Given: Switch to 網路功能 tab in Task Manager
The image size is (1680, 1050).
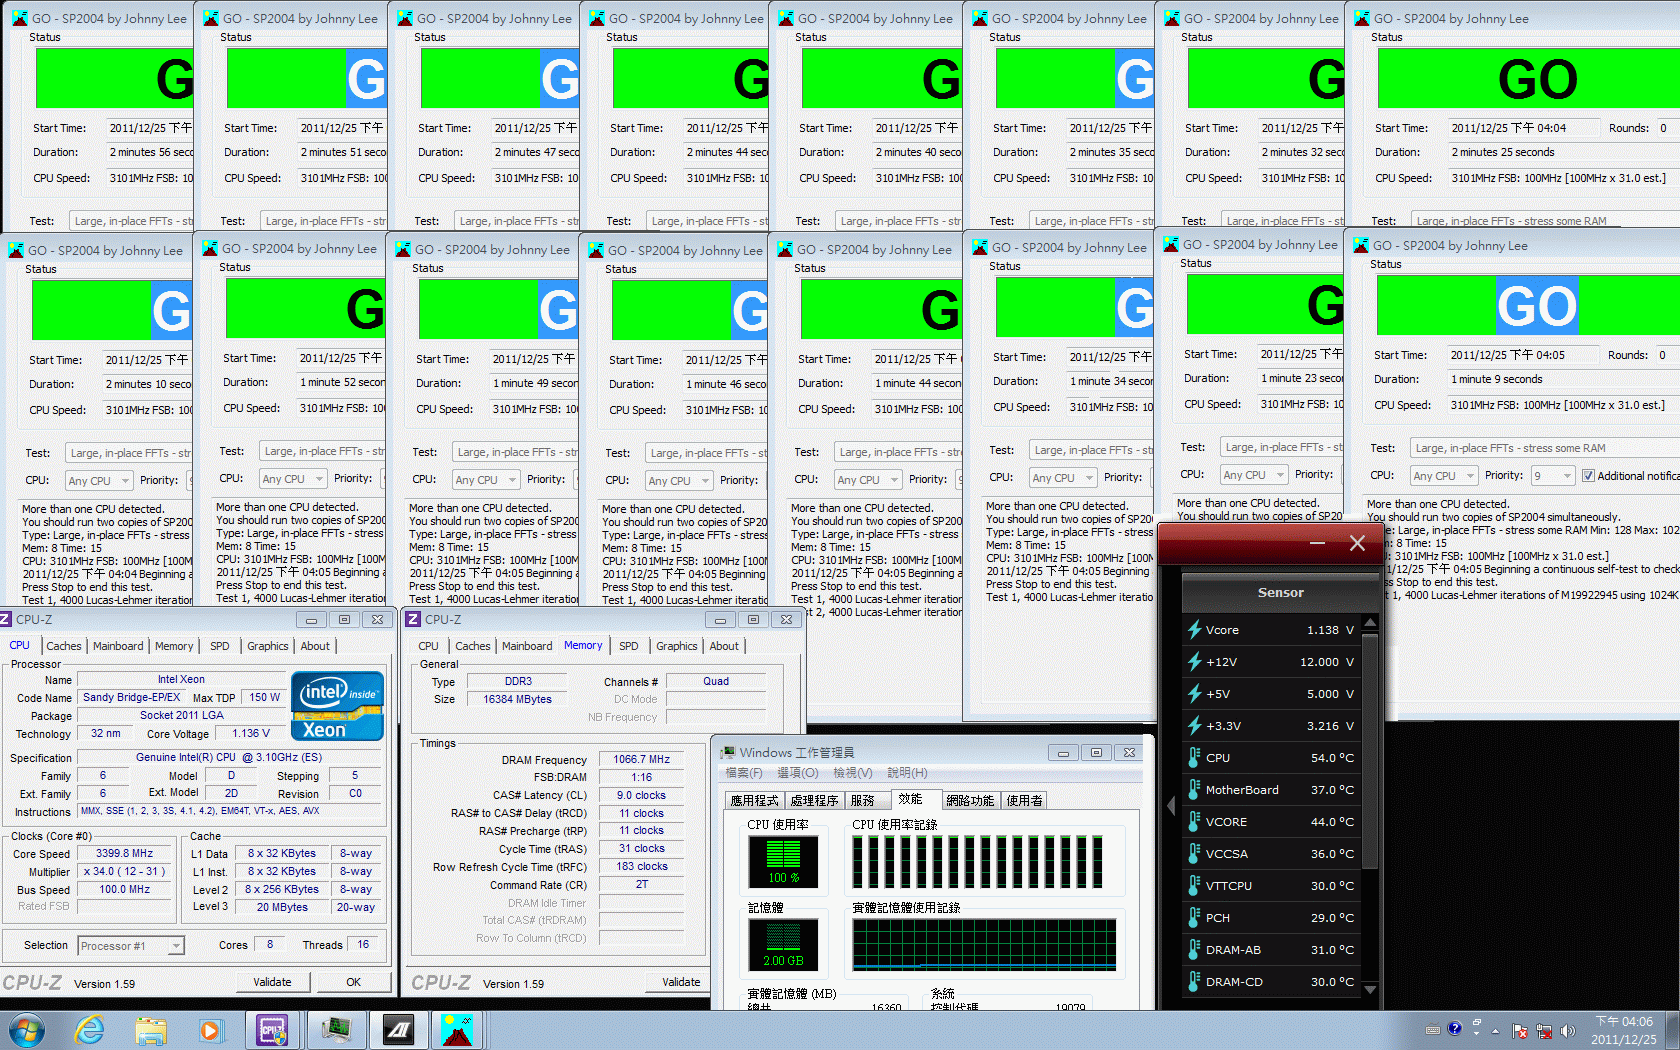Looking at the screenshot, I should (970, 800).
